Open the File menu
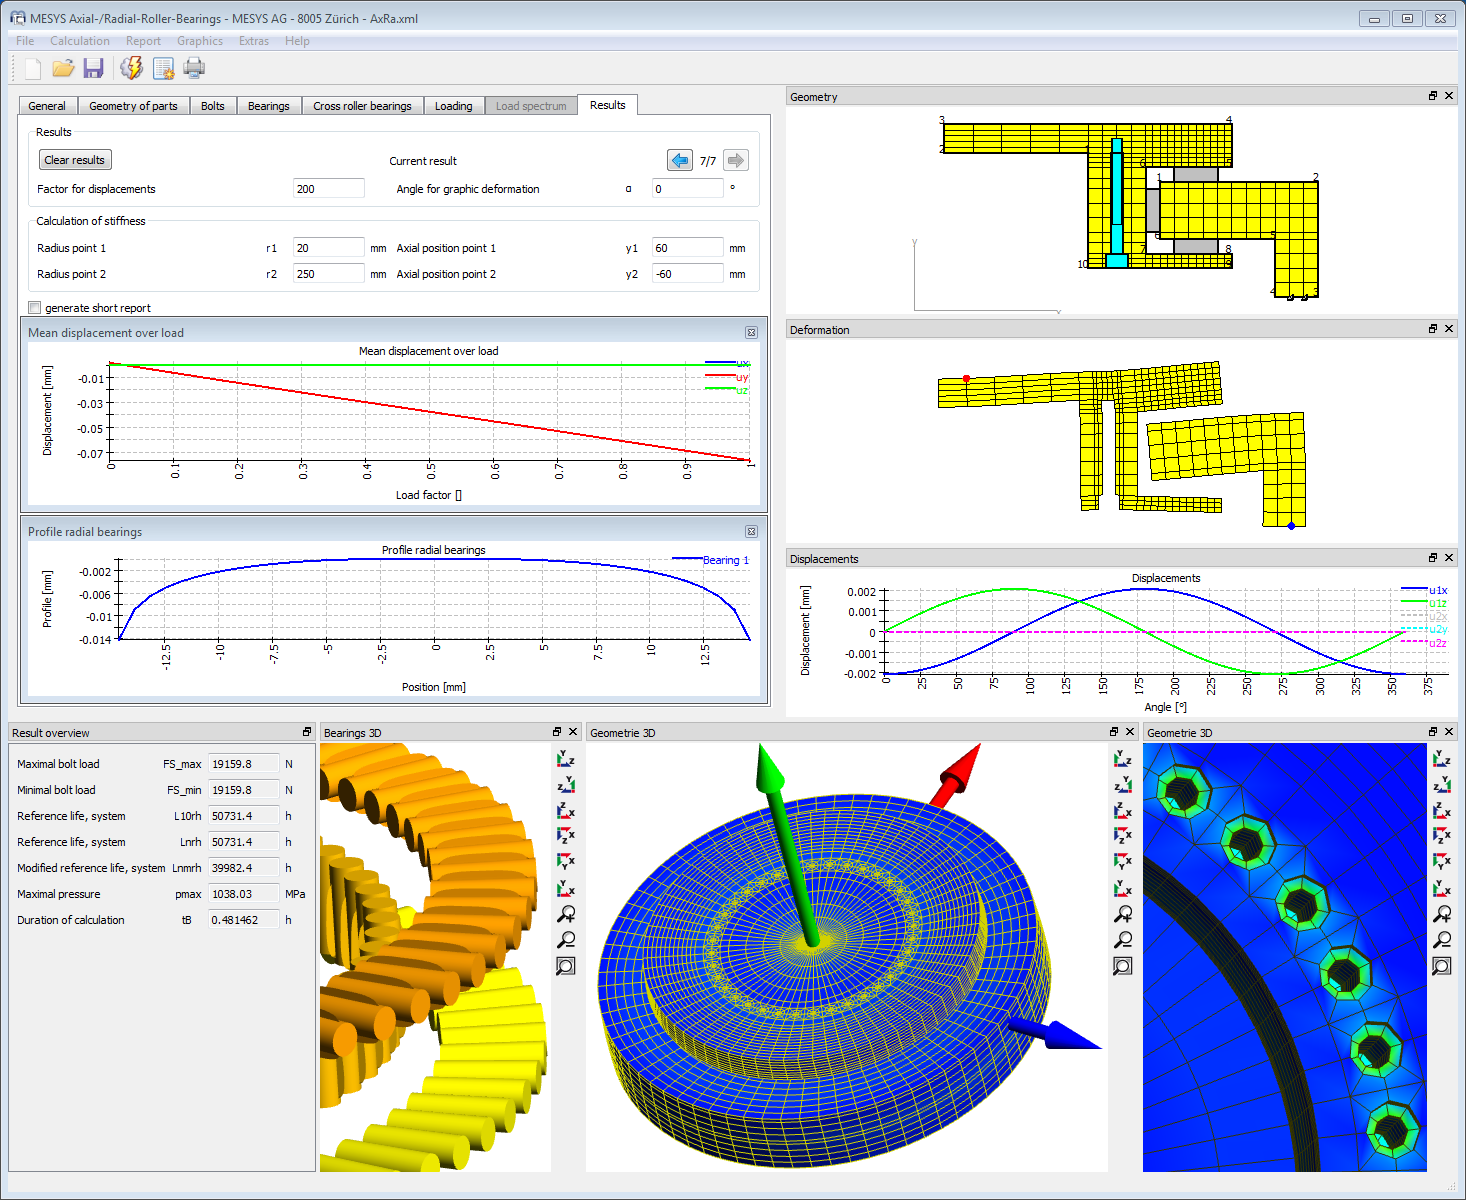The height and width of the screenshot is (1200, 1466). (25, 41)
